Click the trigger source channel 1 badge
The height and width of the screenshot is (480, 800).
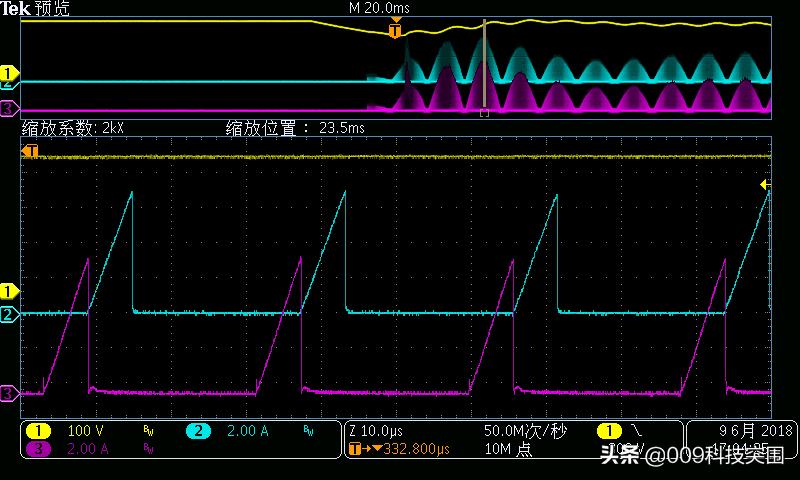[x=609, y=432]
